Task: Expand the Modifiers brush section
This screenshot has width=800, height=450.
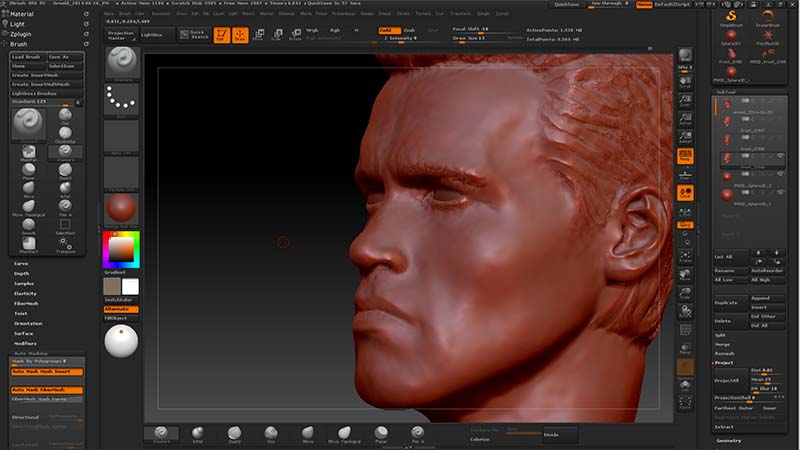Action: point(26,343)
